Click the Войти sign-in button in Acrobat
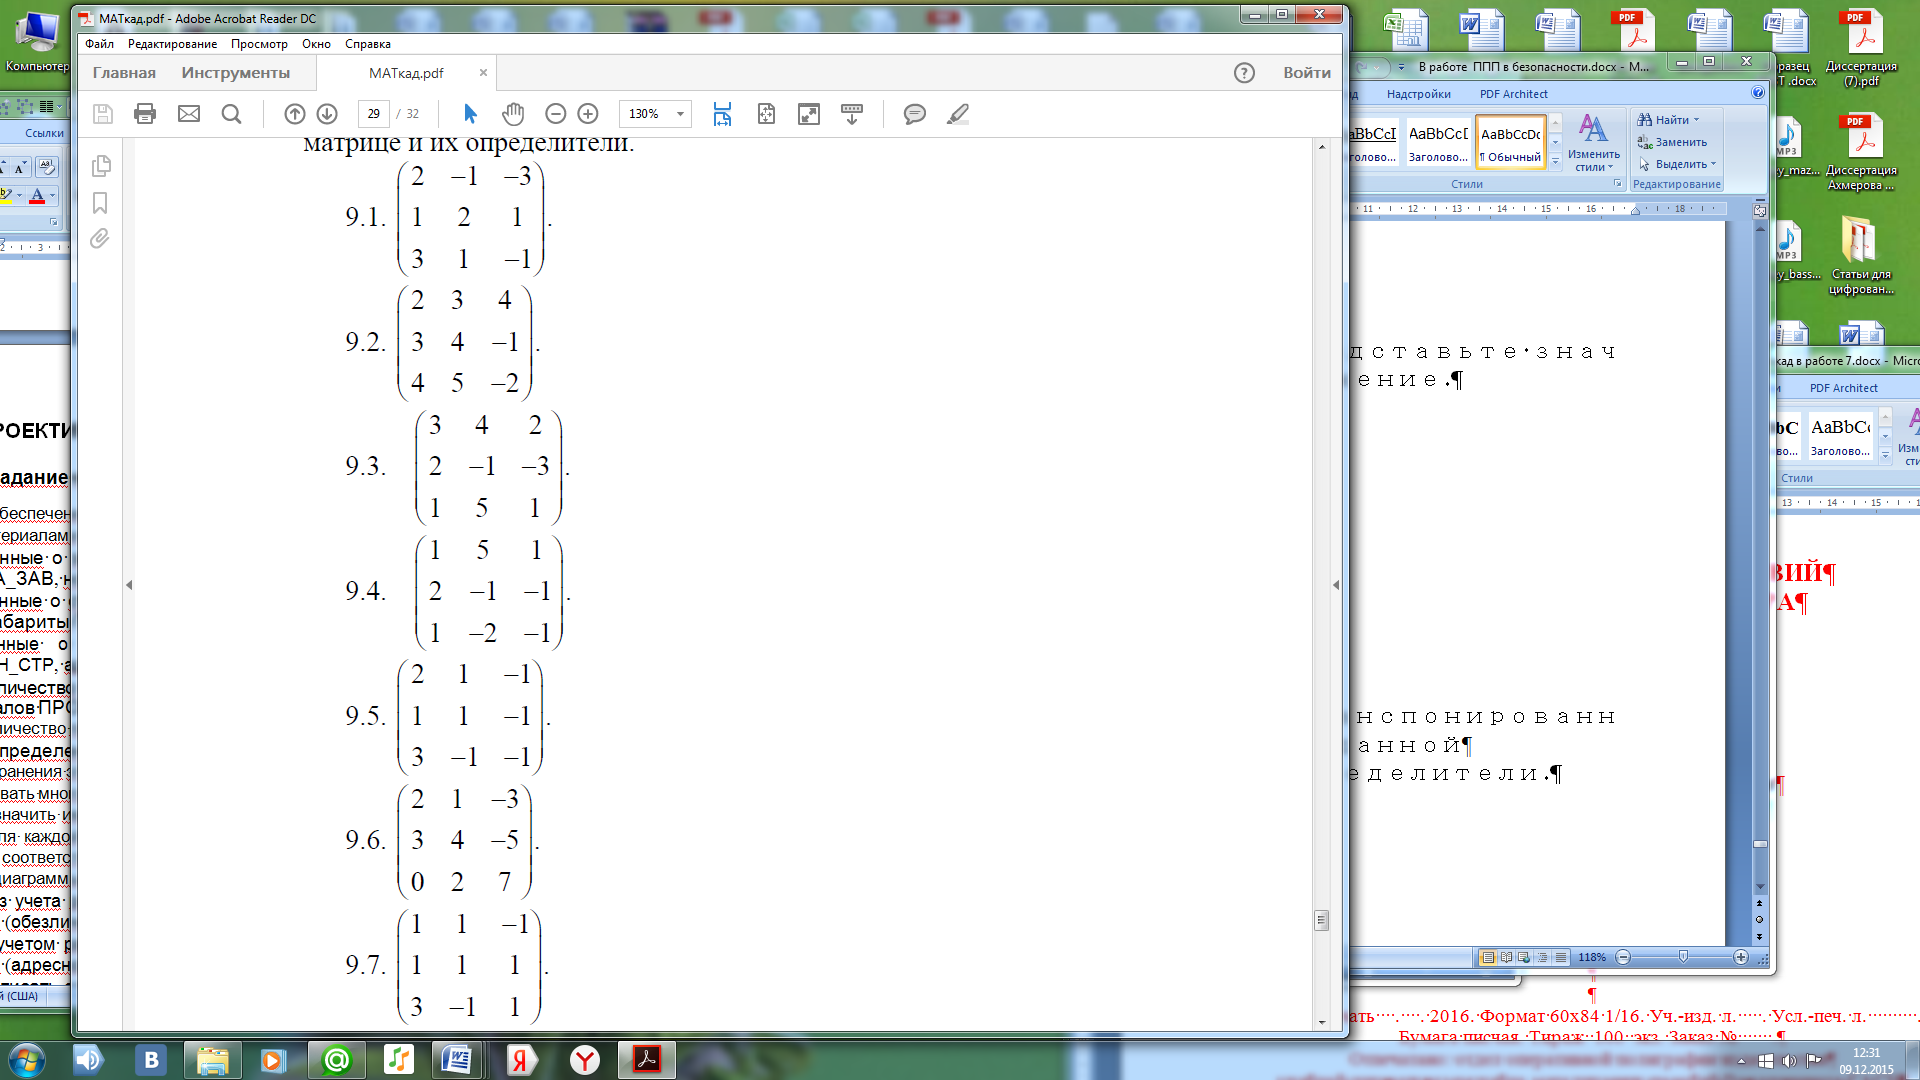Viewport: 1920px width, 1080px height. click(1307, 73)
